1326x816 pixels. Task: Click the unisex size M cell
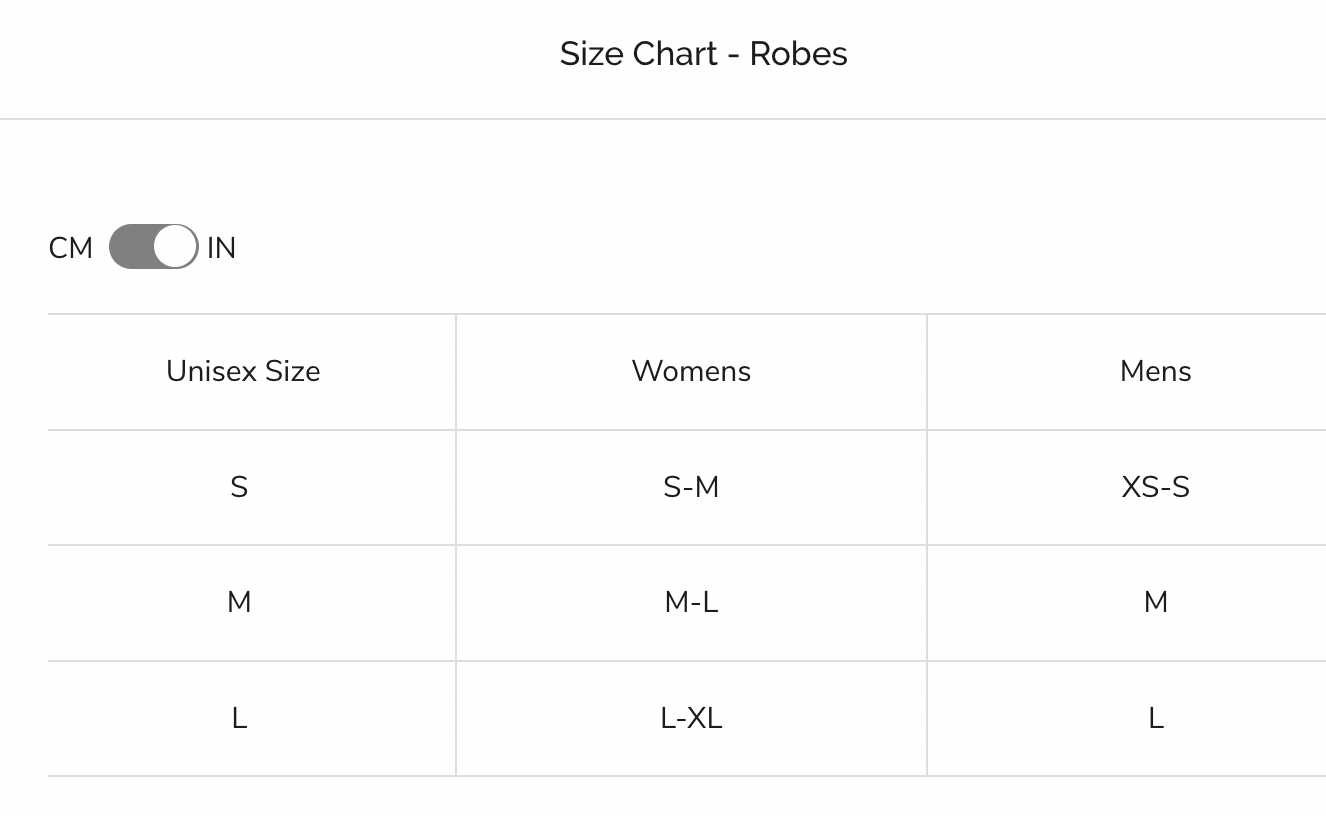tap(239, 602)
